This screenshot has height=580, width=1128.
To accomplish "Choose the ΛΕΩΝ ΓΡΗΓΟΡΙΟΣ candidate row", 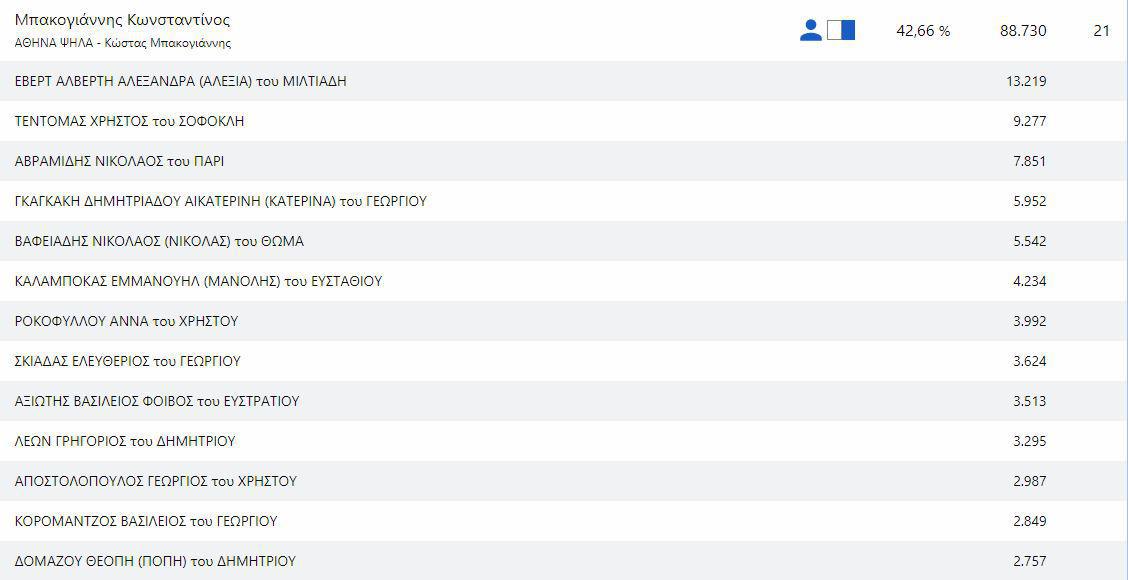I will point(126,441).
